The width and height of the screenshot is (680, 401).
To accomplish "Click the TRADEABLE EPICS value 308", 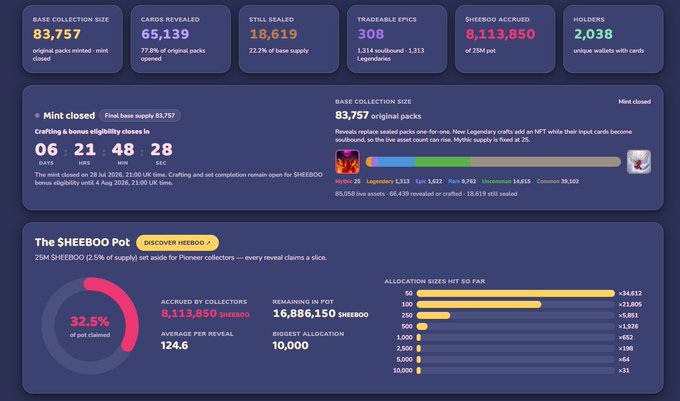I will (x=371, y=34).
